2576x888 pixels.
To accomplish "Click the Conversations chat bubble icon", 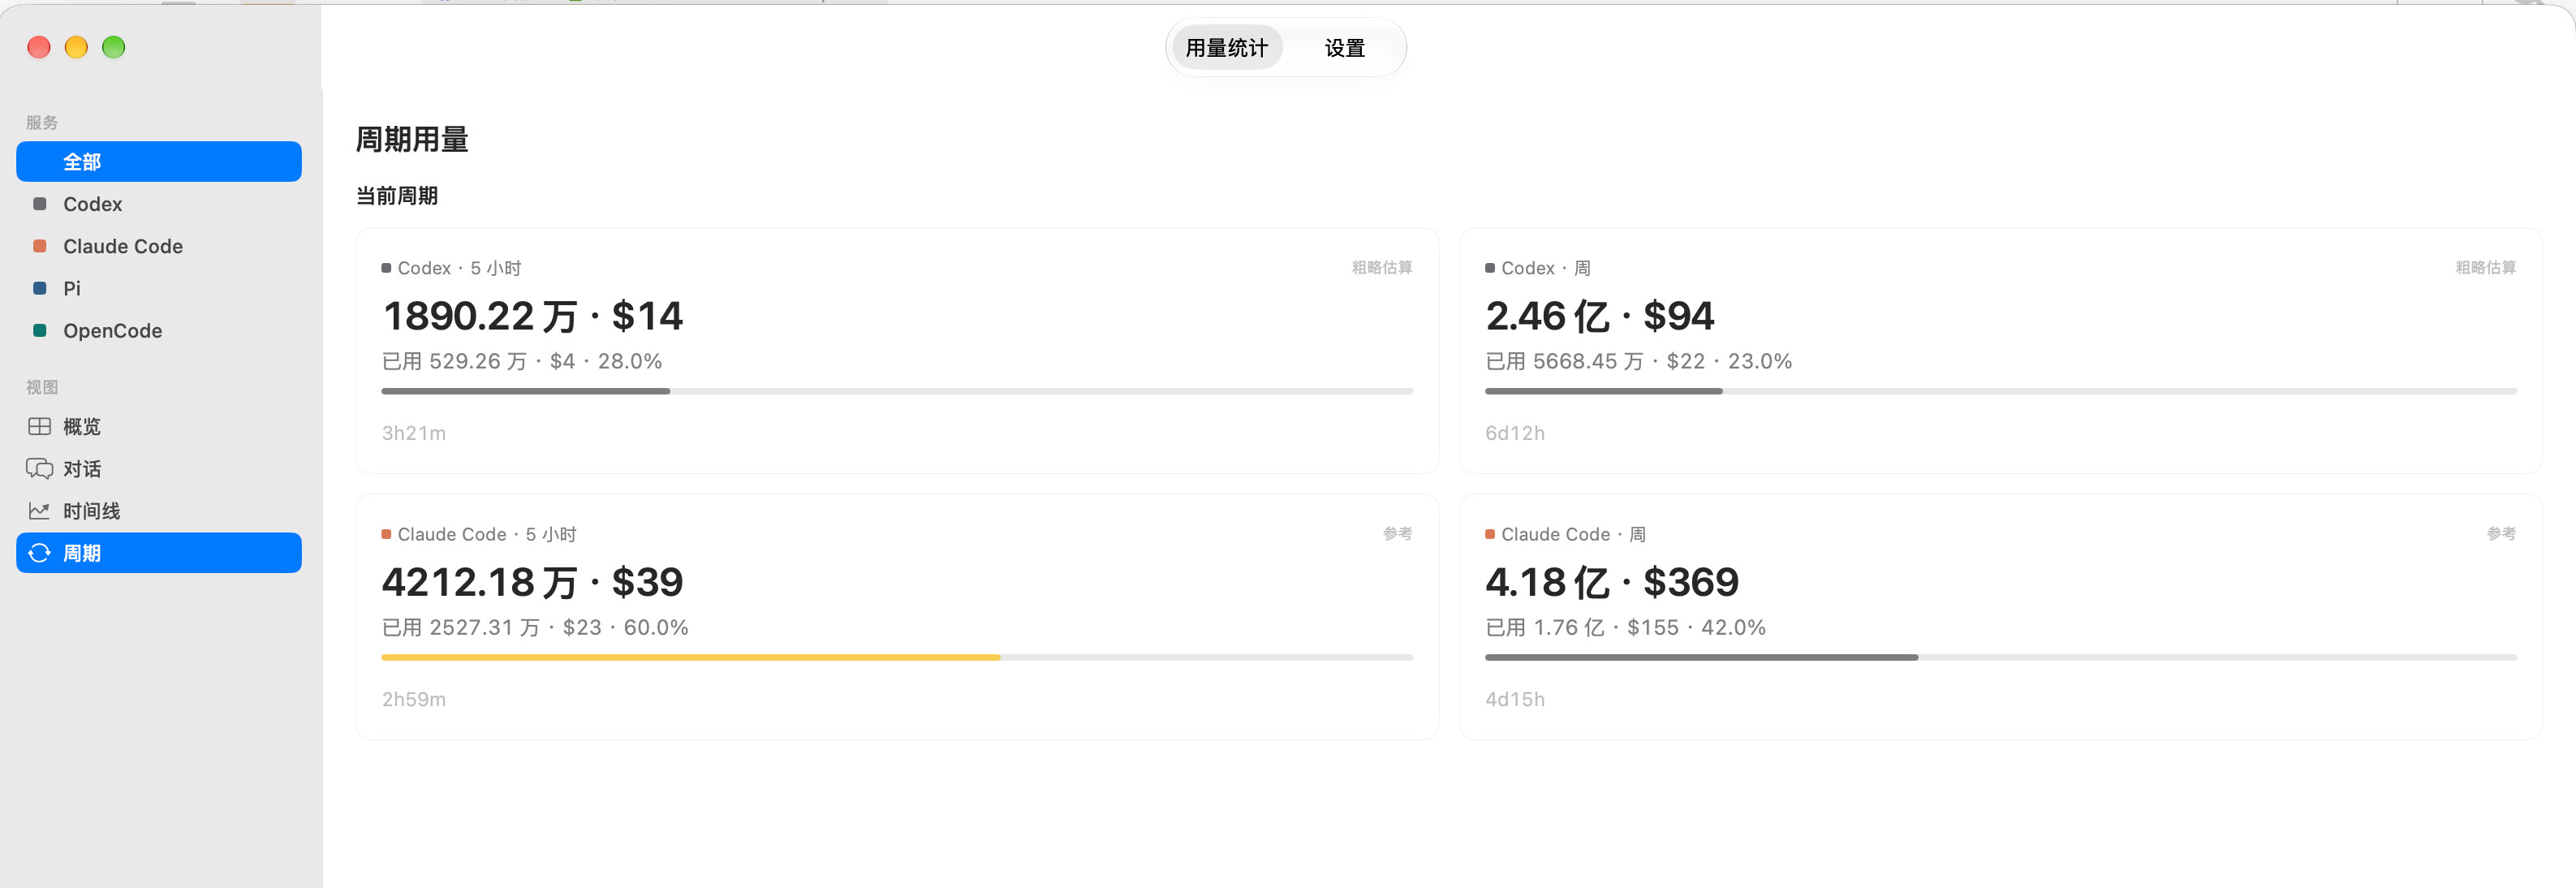I will click(40, 469).
